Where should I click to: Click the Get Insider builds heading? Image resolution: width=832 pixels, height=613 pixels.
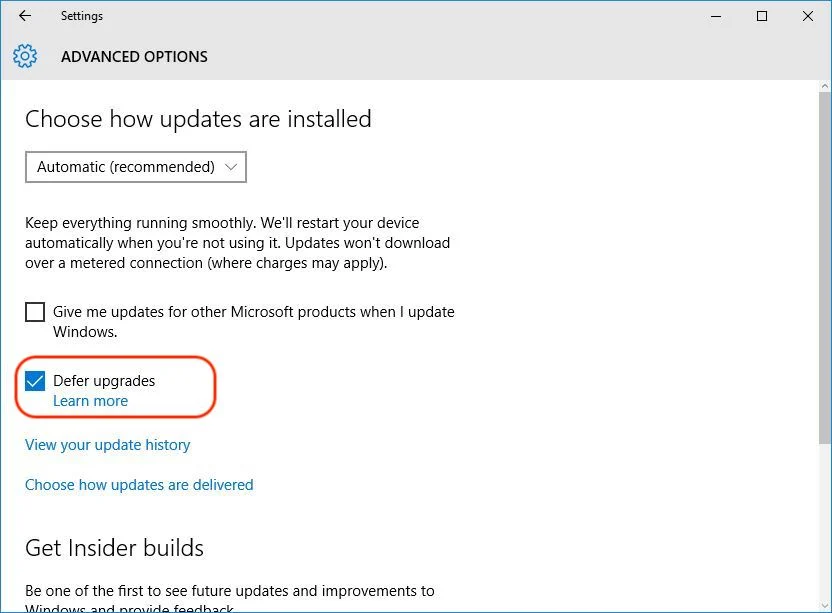pyautogui.click(x=115, y=548)
